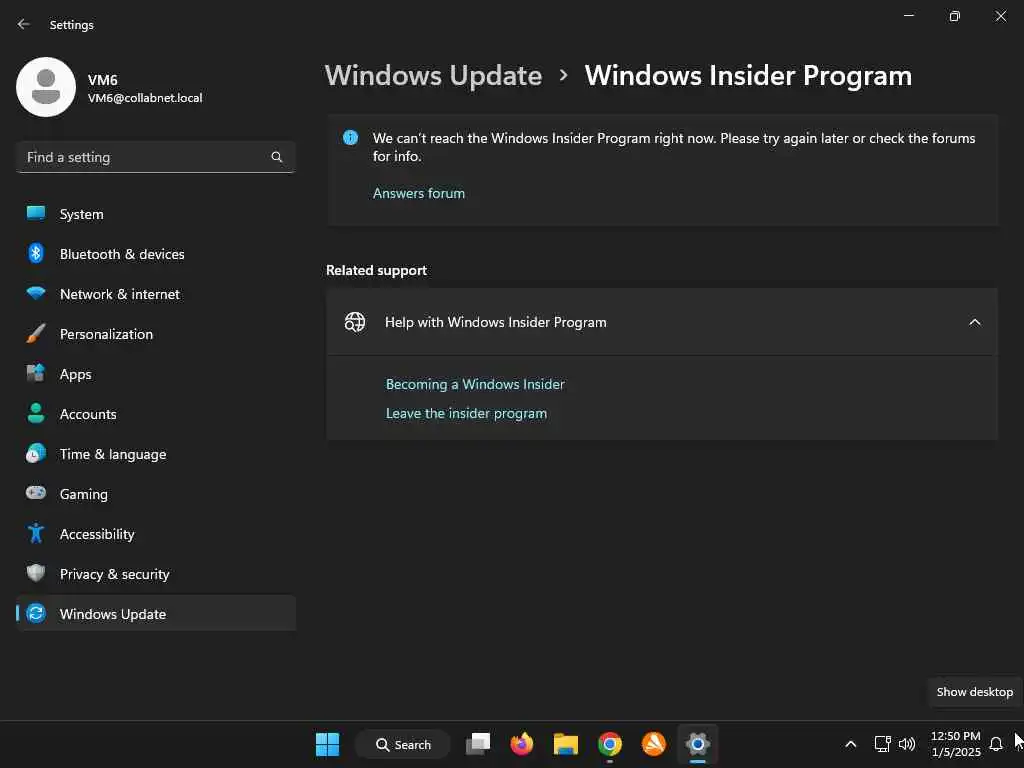Show hidden system tray icons
This screenshot has width=1024, height=768.
[x=850, y=744]
